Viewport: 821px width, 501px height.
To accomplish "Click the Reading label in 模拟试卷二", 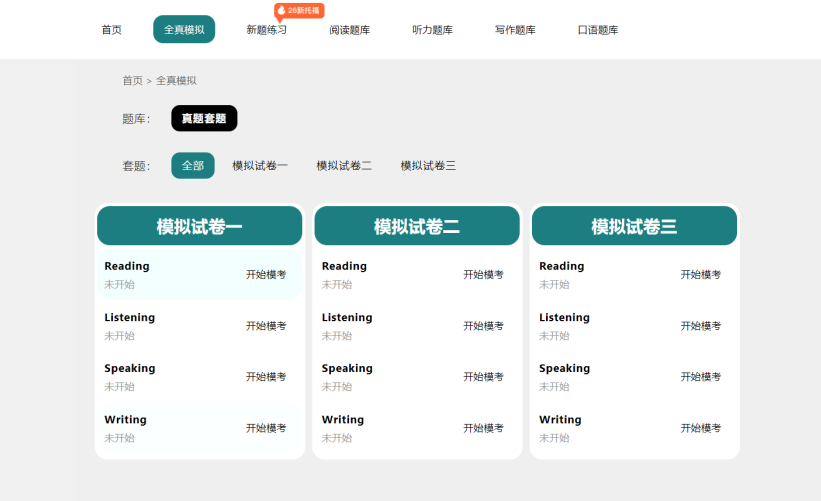I will pos(344,266).
